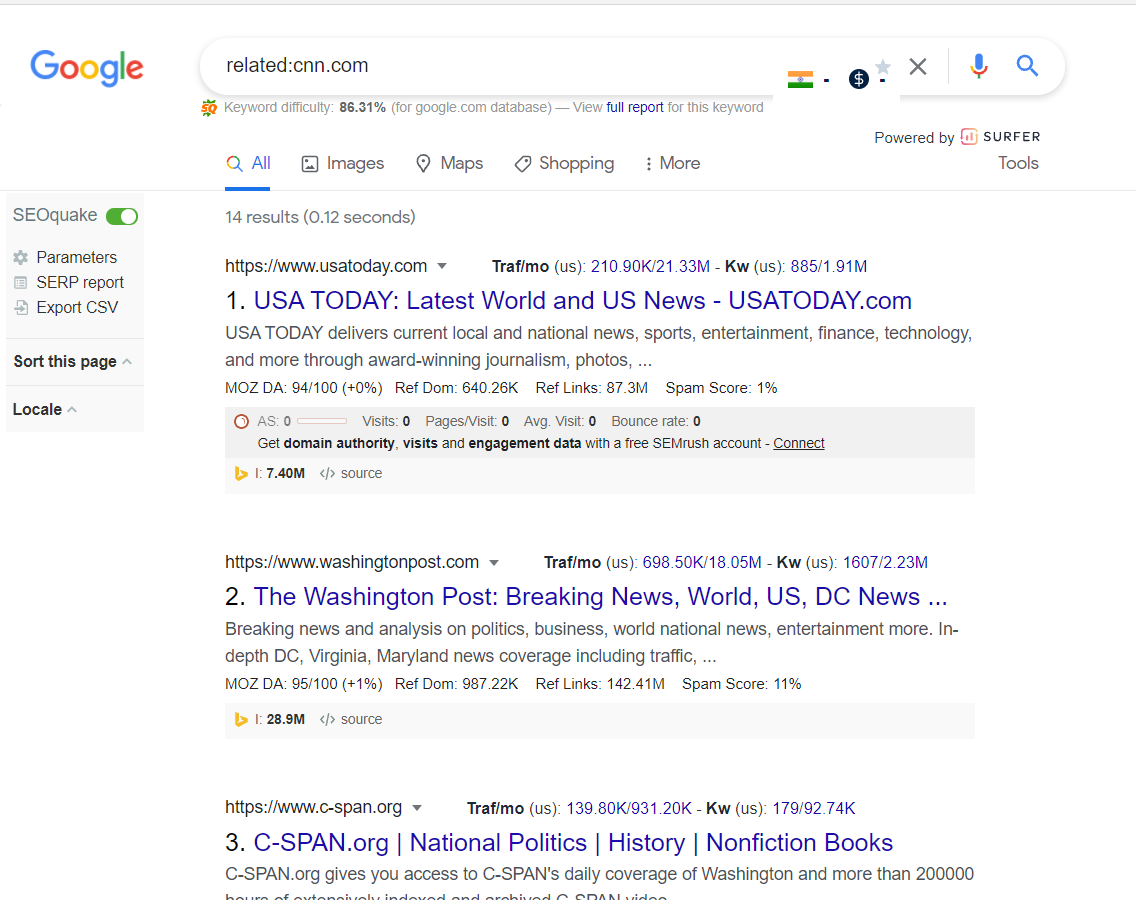Click the Bing index value 28.9M
This screenshot has width=1136, height=900.
(285, 720)
